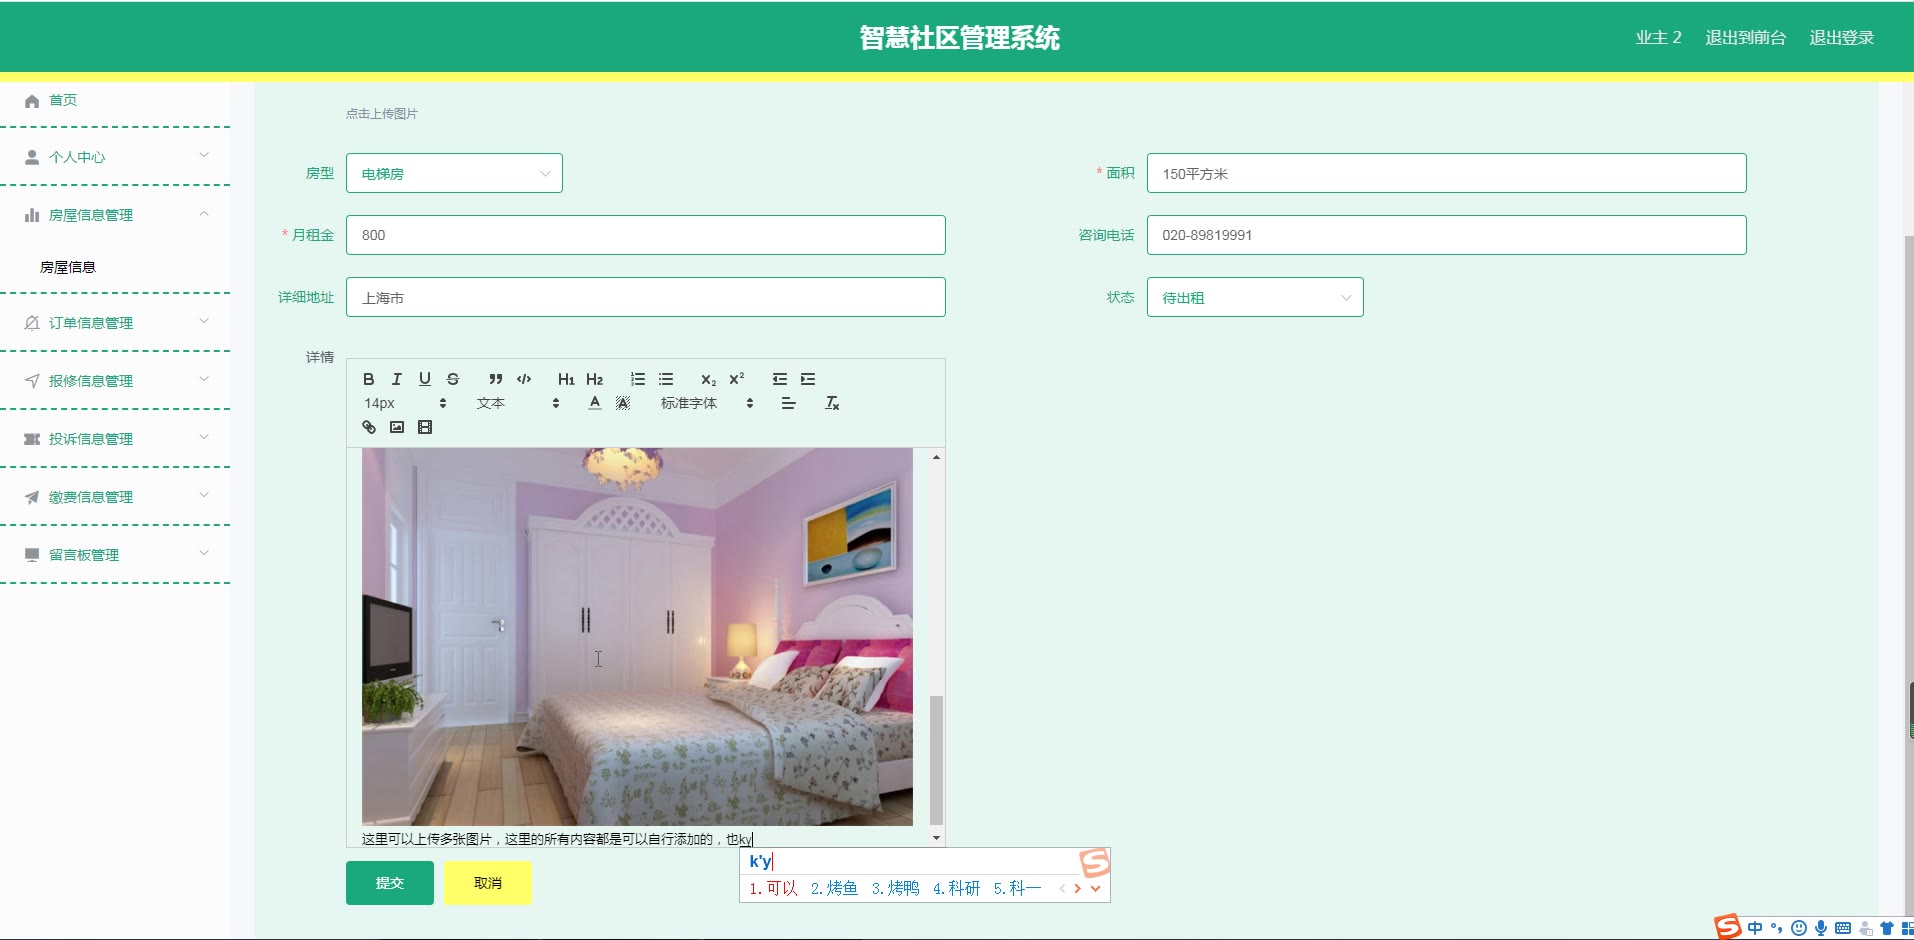Expand the 个人中心 sidebar menu
The height and width of the screenshot is (940, 1914).
point(115,157)
